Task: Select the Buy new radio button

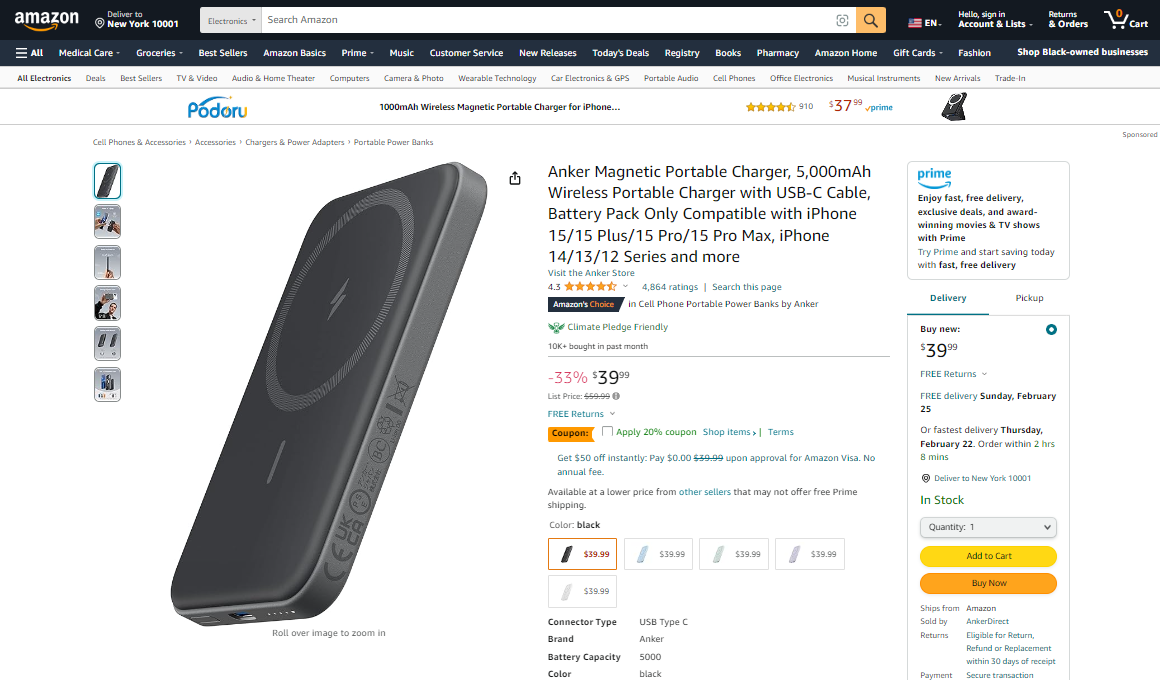Action: pyautogui.click(x=1050, y=329)
